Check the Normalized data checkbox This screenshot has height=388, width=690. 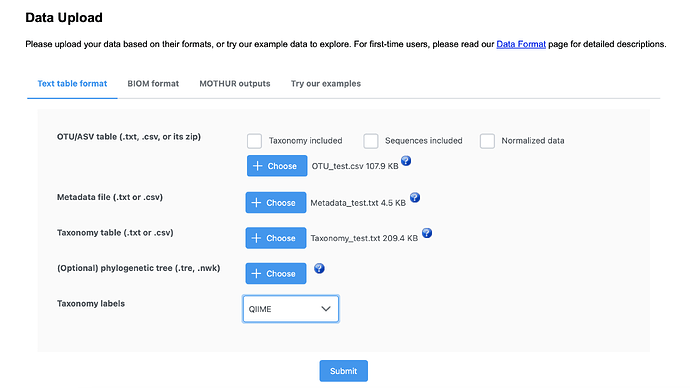(x=487, y=141)
